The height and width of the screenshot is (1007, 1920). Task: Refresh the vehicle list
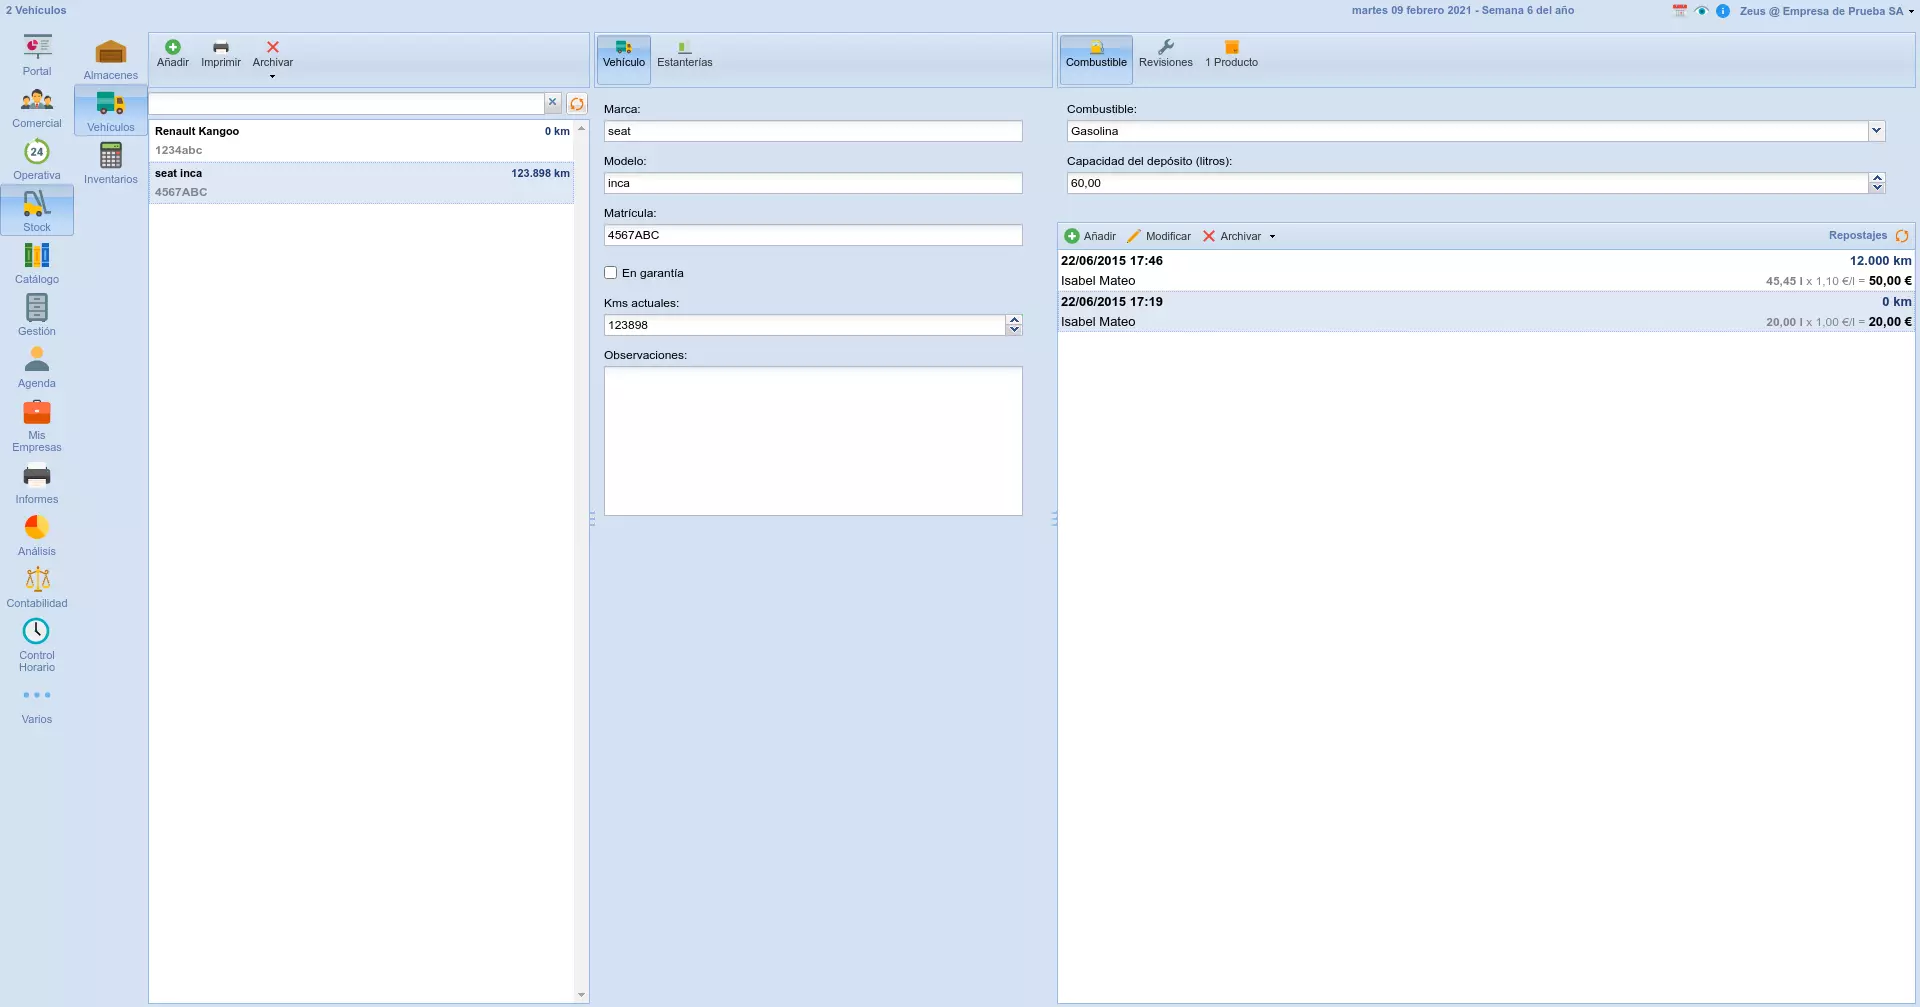coord(577,104)
